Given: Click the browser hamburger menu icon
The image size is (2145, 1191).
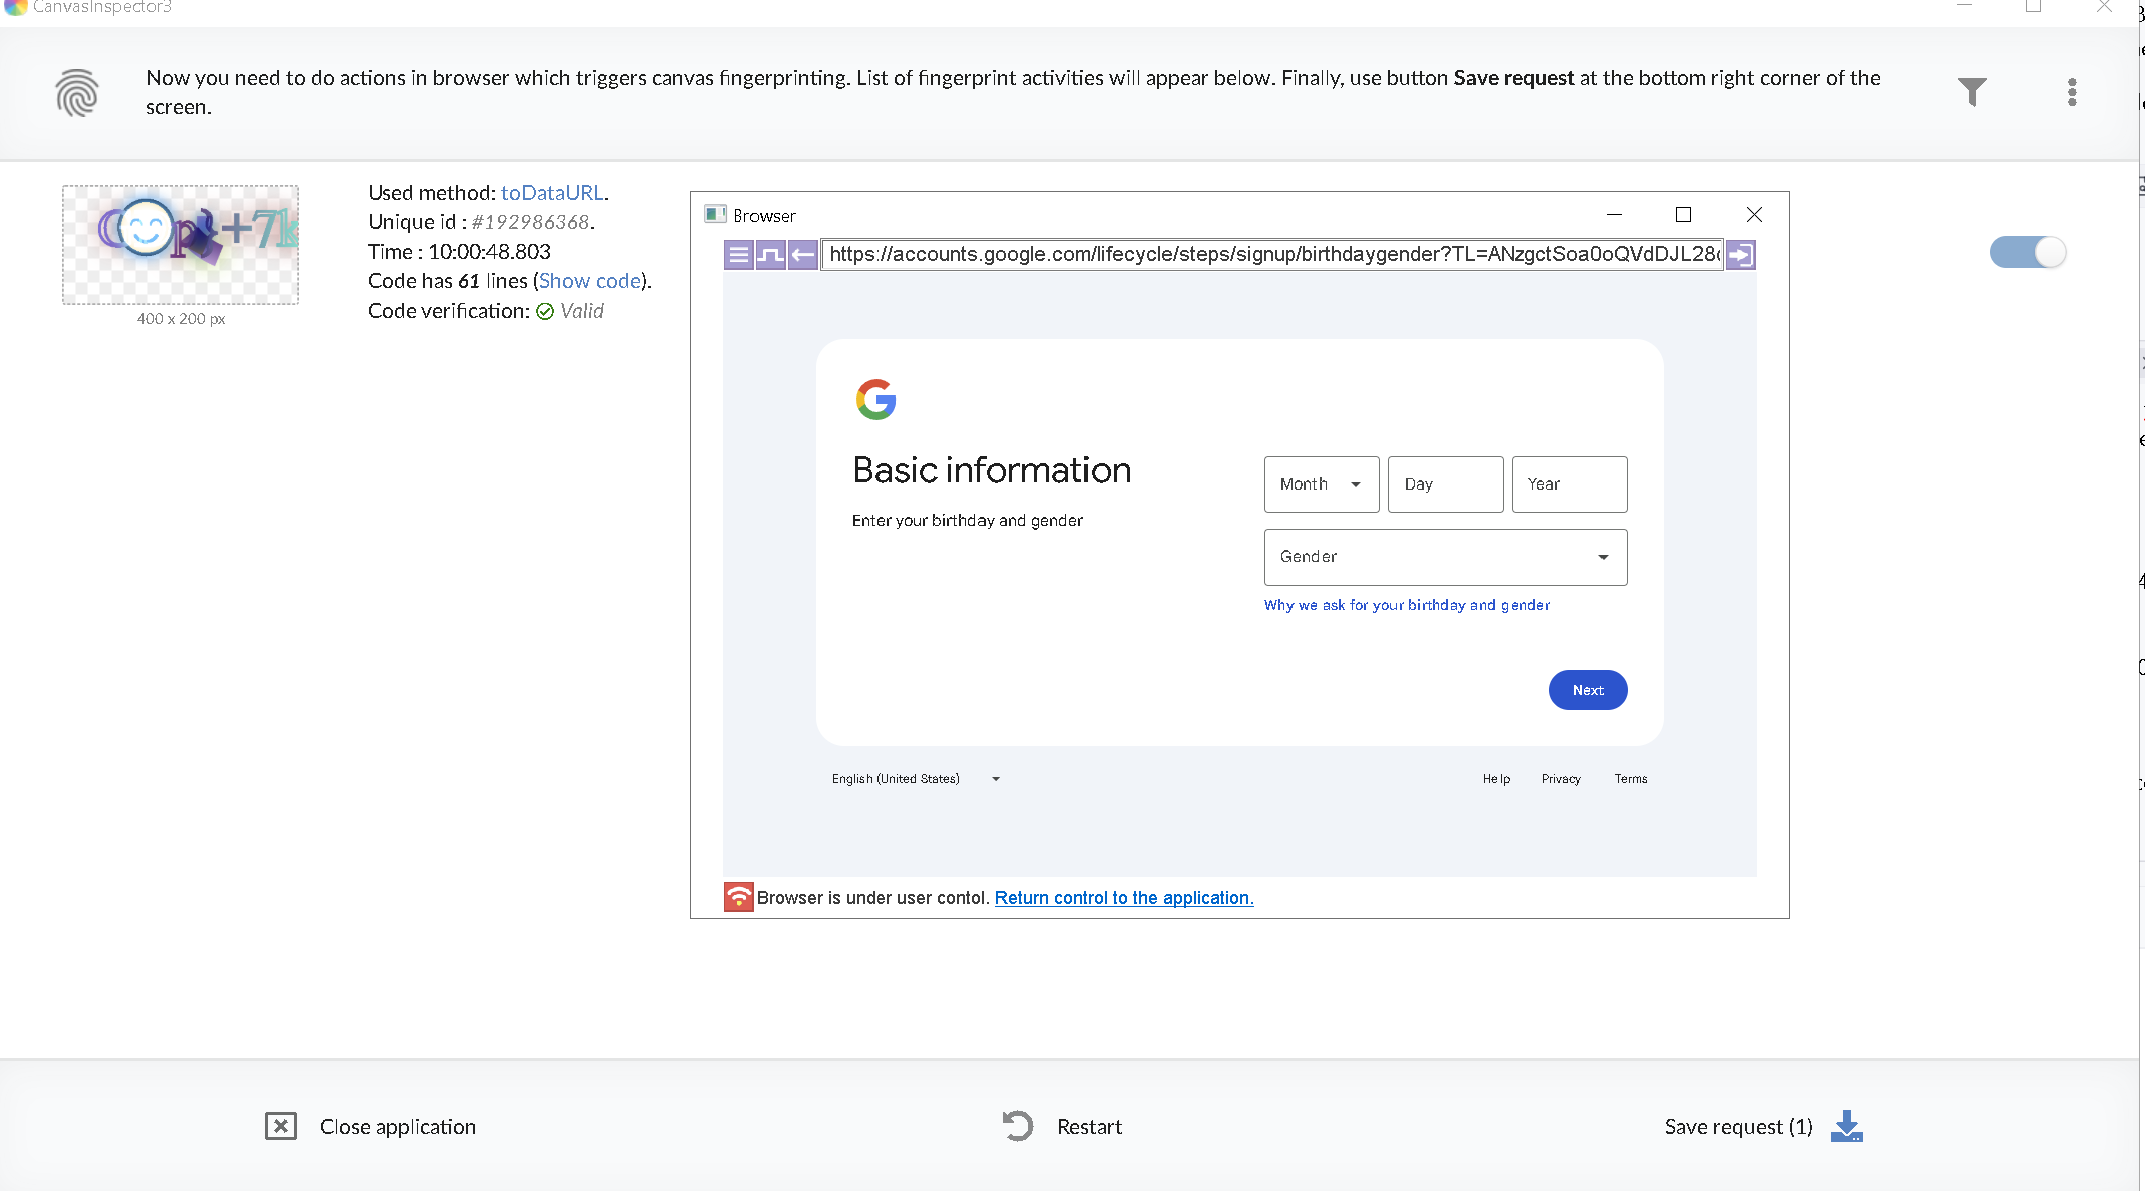Looking at the screenshot, I should click(x=739, y=255).
